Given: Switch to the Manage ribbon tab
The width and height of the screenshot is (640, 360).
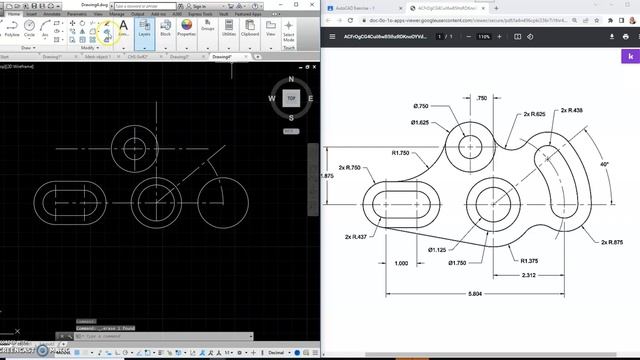Looking at the screenshot, I should [116, 14].
